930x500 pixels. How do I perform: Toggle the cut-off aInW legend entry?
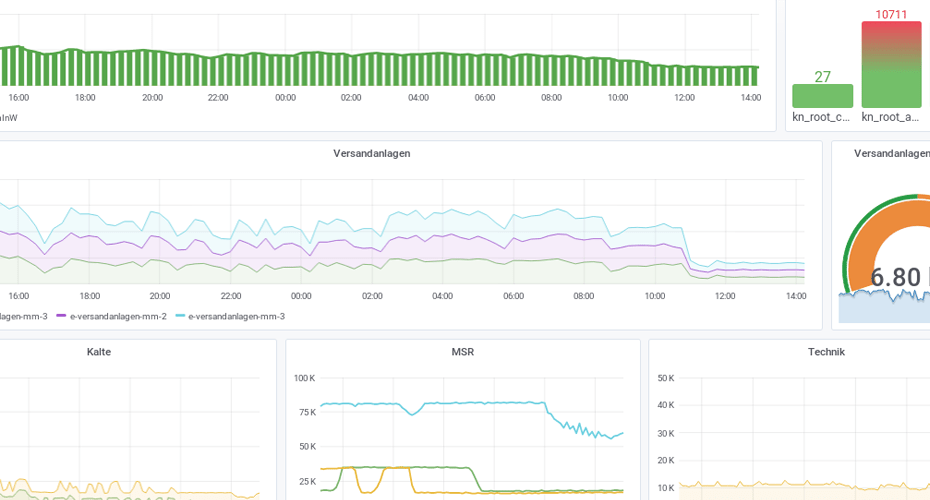8,117
